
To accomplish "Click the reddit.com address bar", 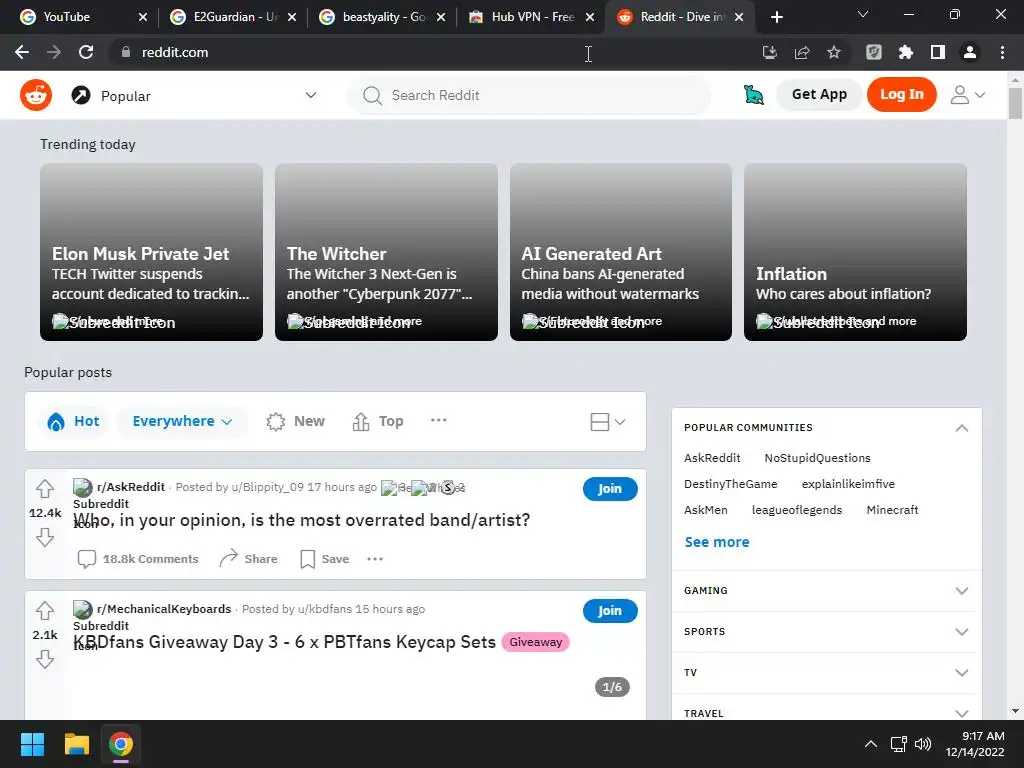I will coord(431,52).
